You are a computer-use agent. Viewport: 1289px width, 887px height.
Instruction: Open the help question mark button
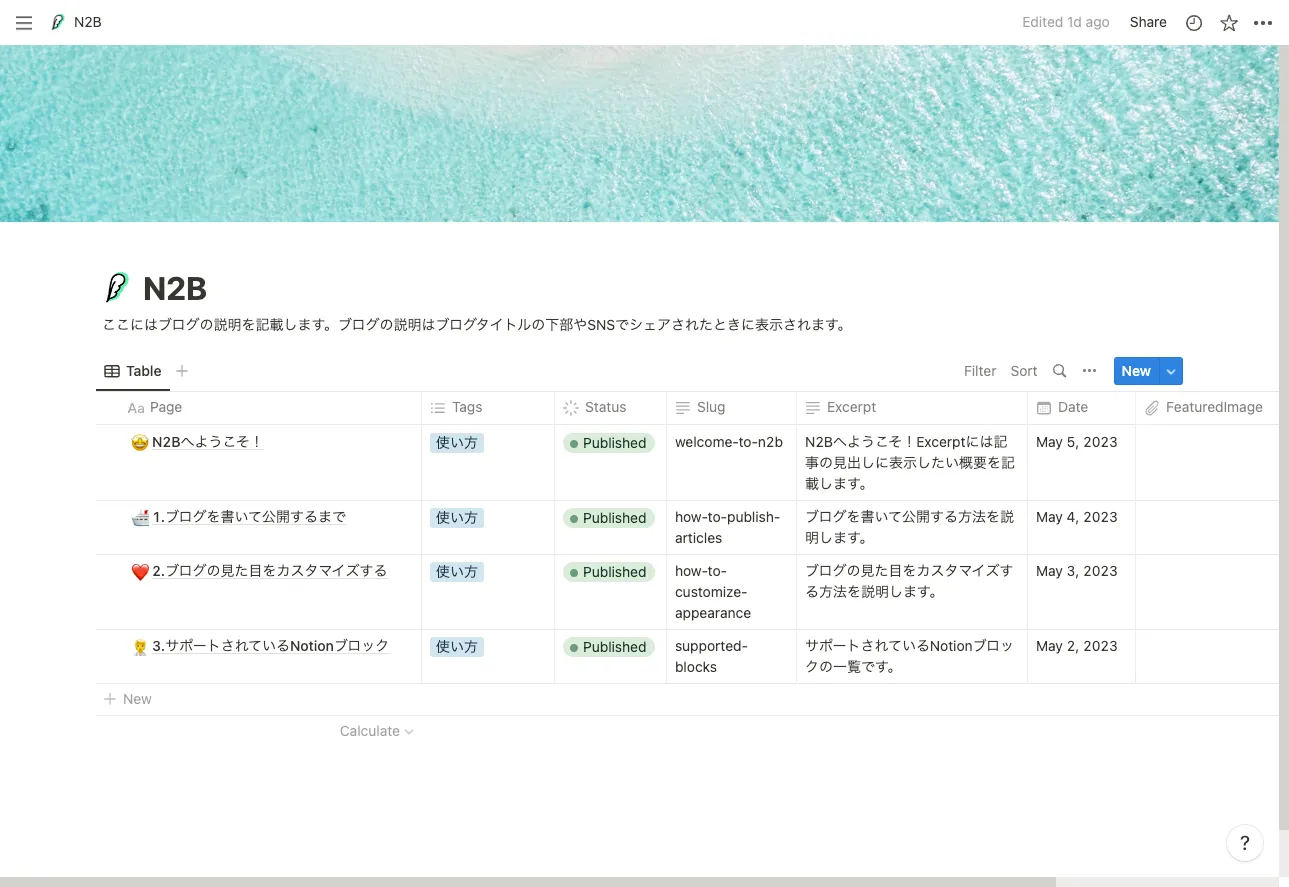point(1244,843)
